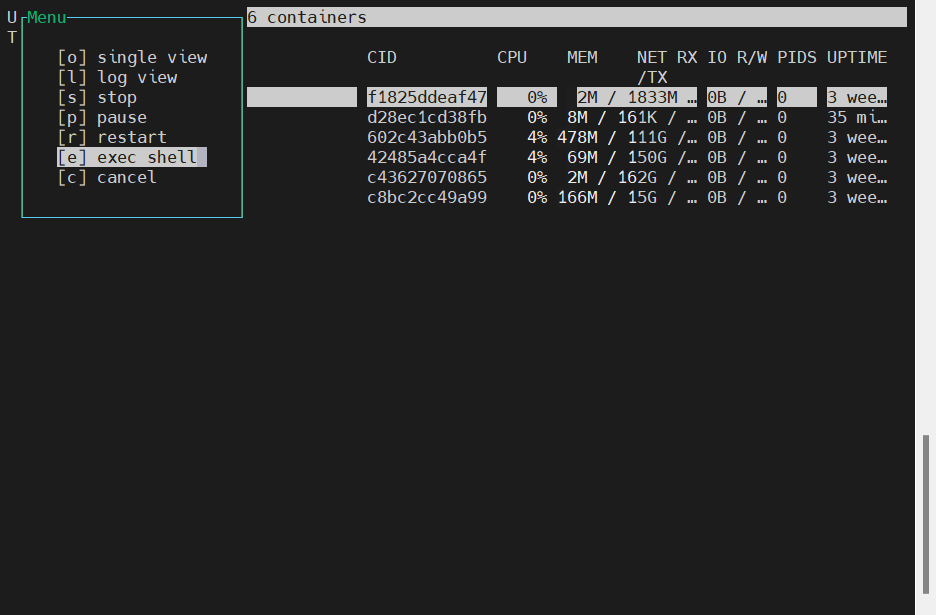
Task: Click the MEM column header
Action: [x=582, y=57]
